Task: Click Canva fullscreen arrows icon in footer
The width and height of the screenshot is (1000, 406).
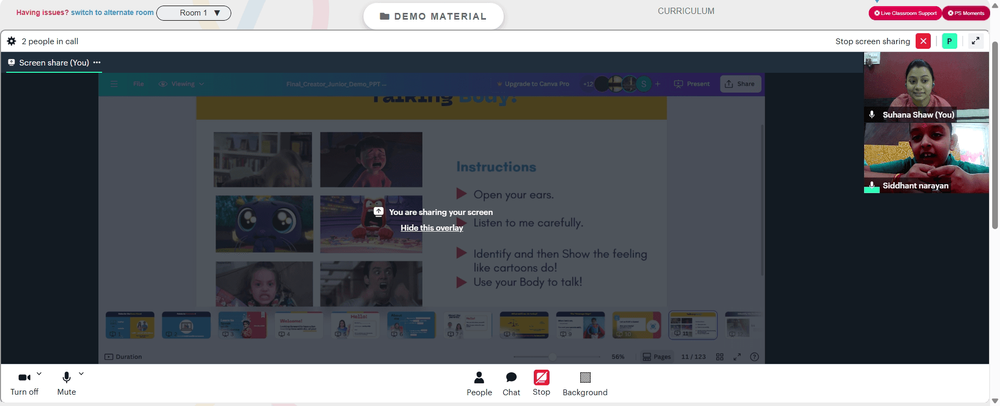Action: click(x=737, y=357)
